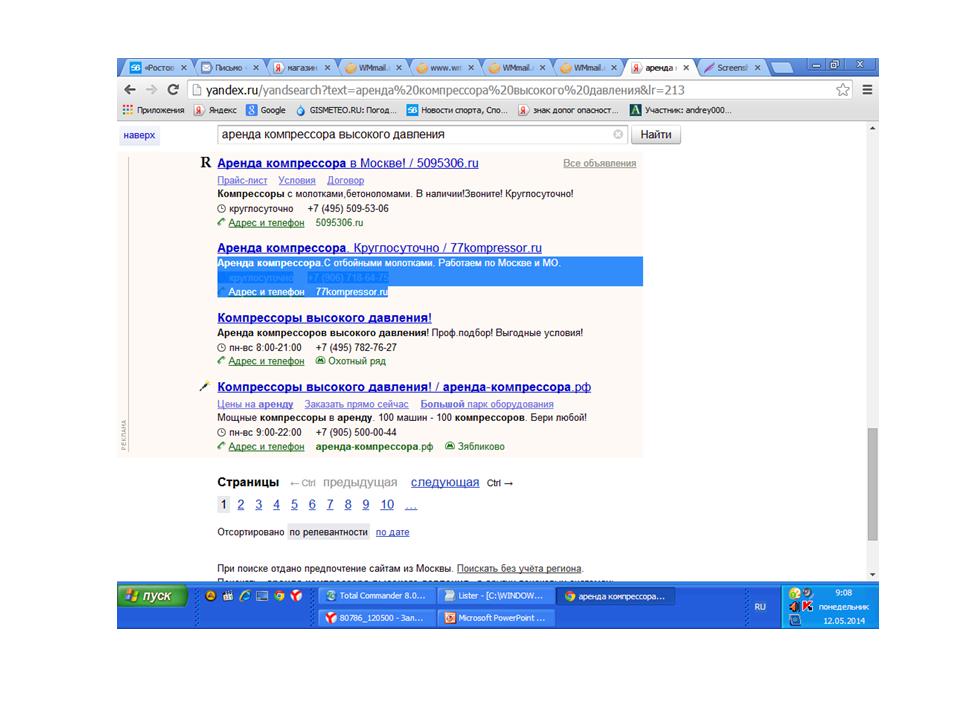Click the следующая page link
The image size is (960, 720).
click(445, 482)
